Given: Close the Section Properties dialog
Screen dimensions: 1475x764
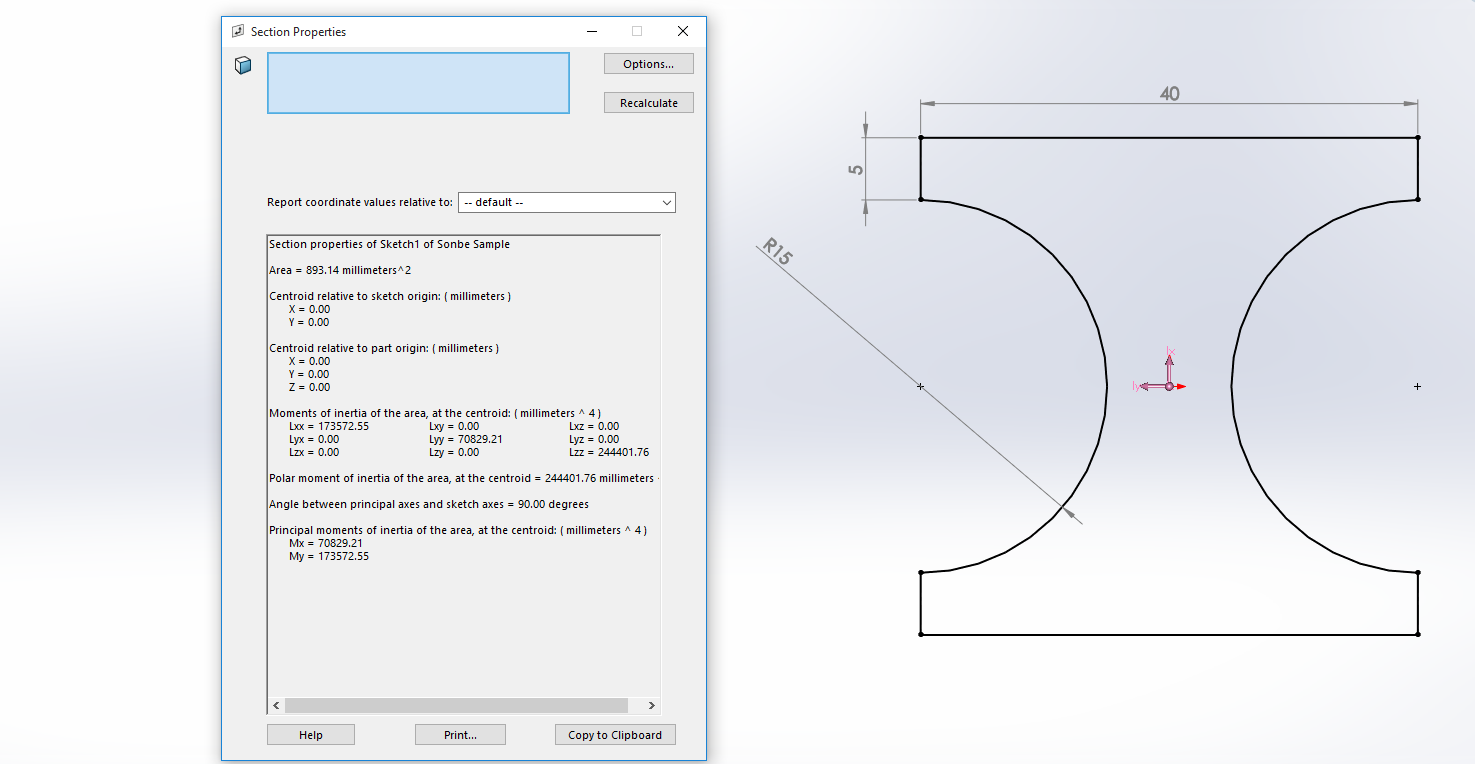Looking at the screenshot, I should (683, 31).
